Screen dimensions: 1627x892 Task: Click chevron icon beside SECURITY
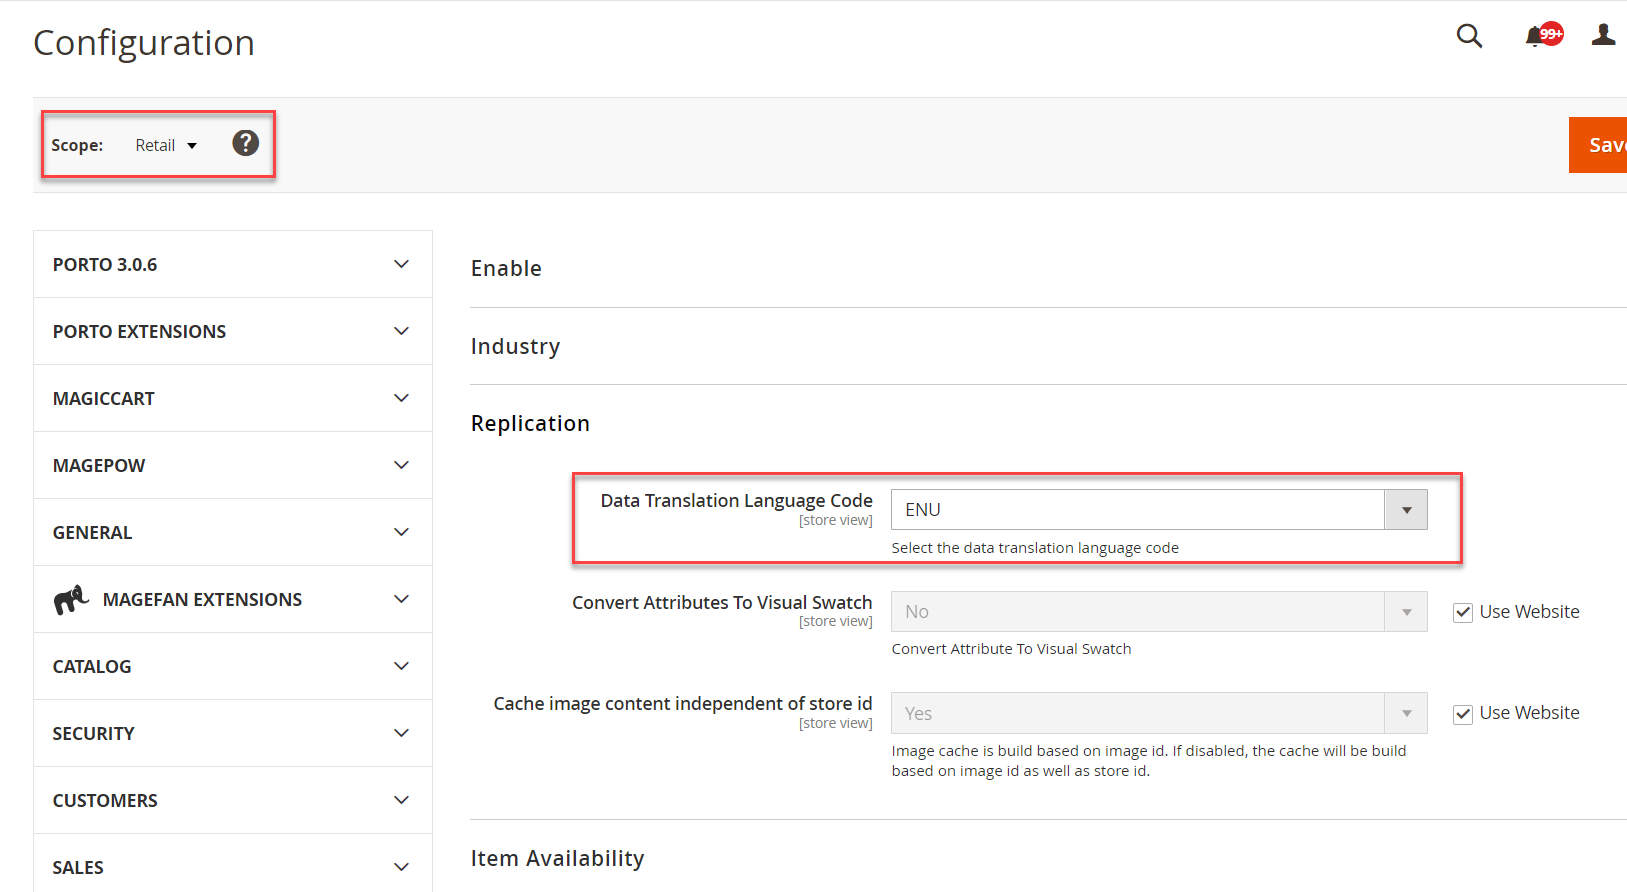(401, 734)
